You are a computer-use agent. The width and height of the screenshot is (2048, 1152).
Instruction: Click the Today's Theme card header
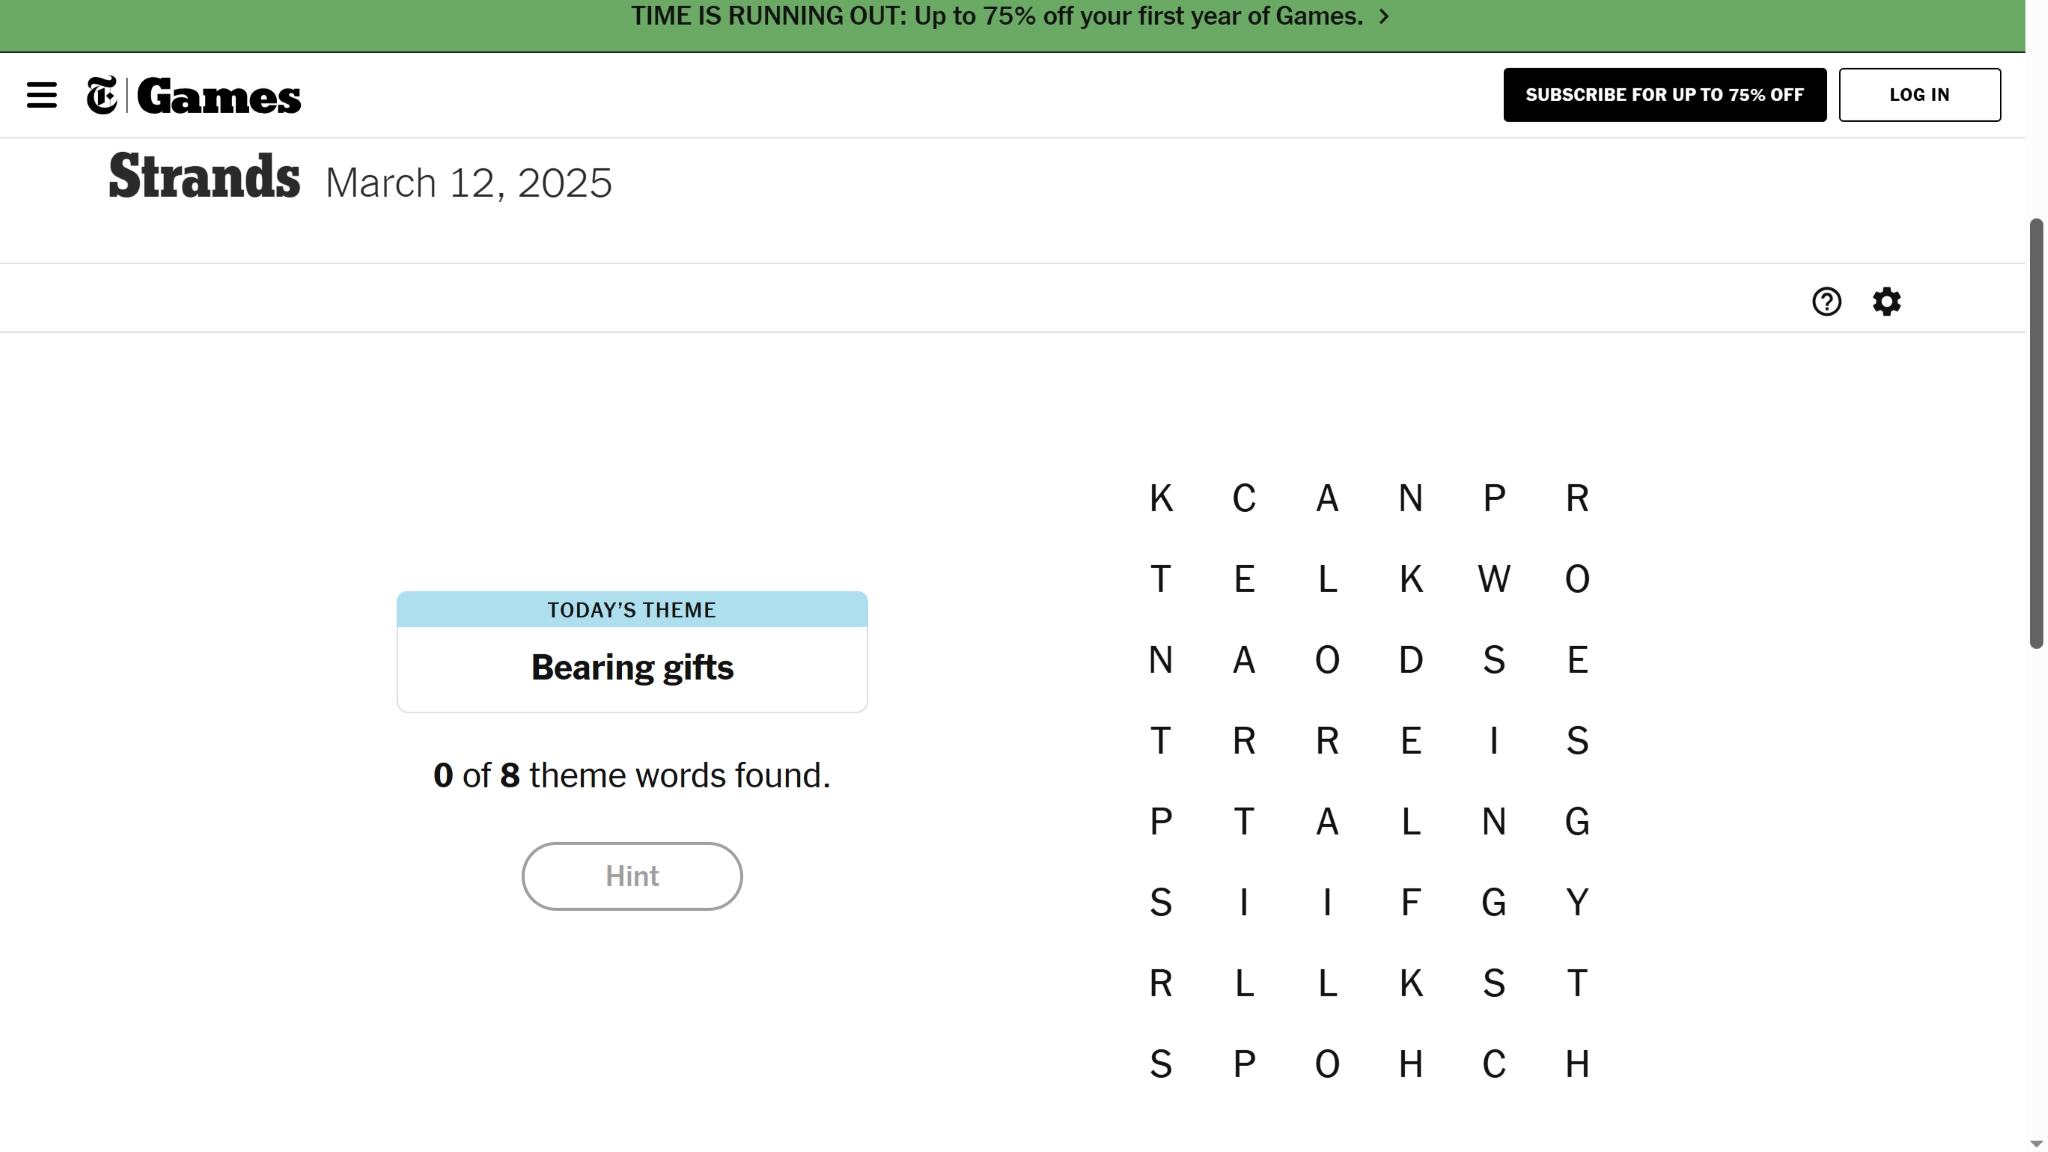(x=632, y=610)
